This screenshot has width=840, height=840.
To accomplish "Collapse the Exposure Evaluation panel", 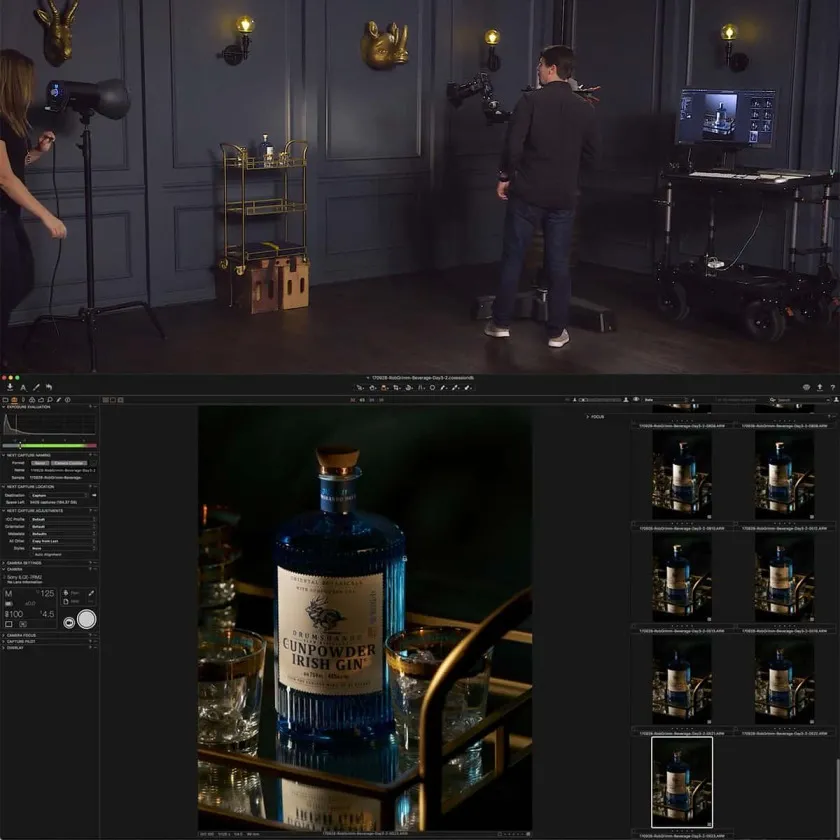I will pos(3,407).
